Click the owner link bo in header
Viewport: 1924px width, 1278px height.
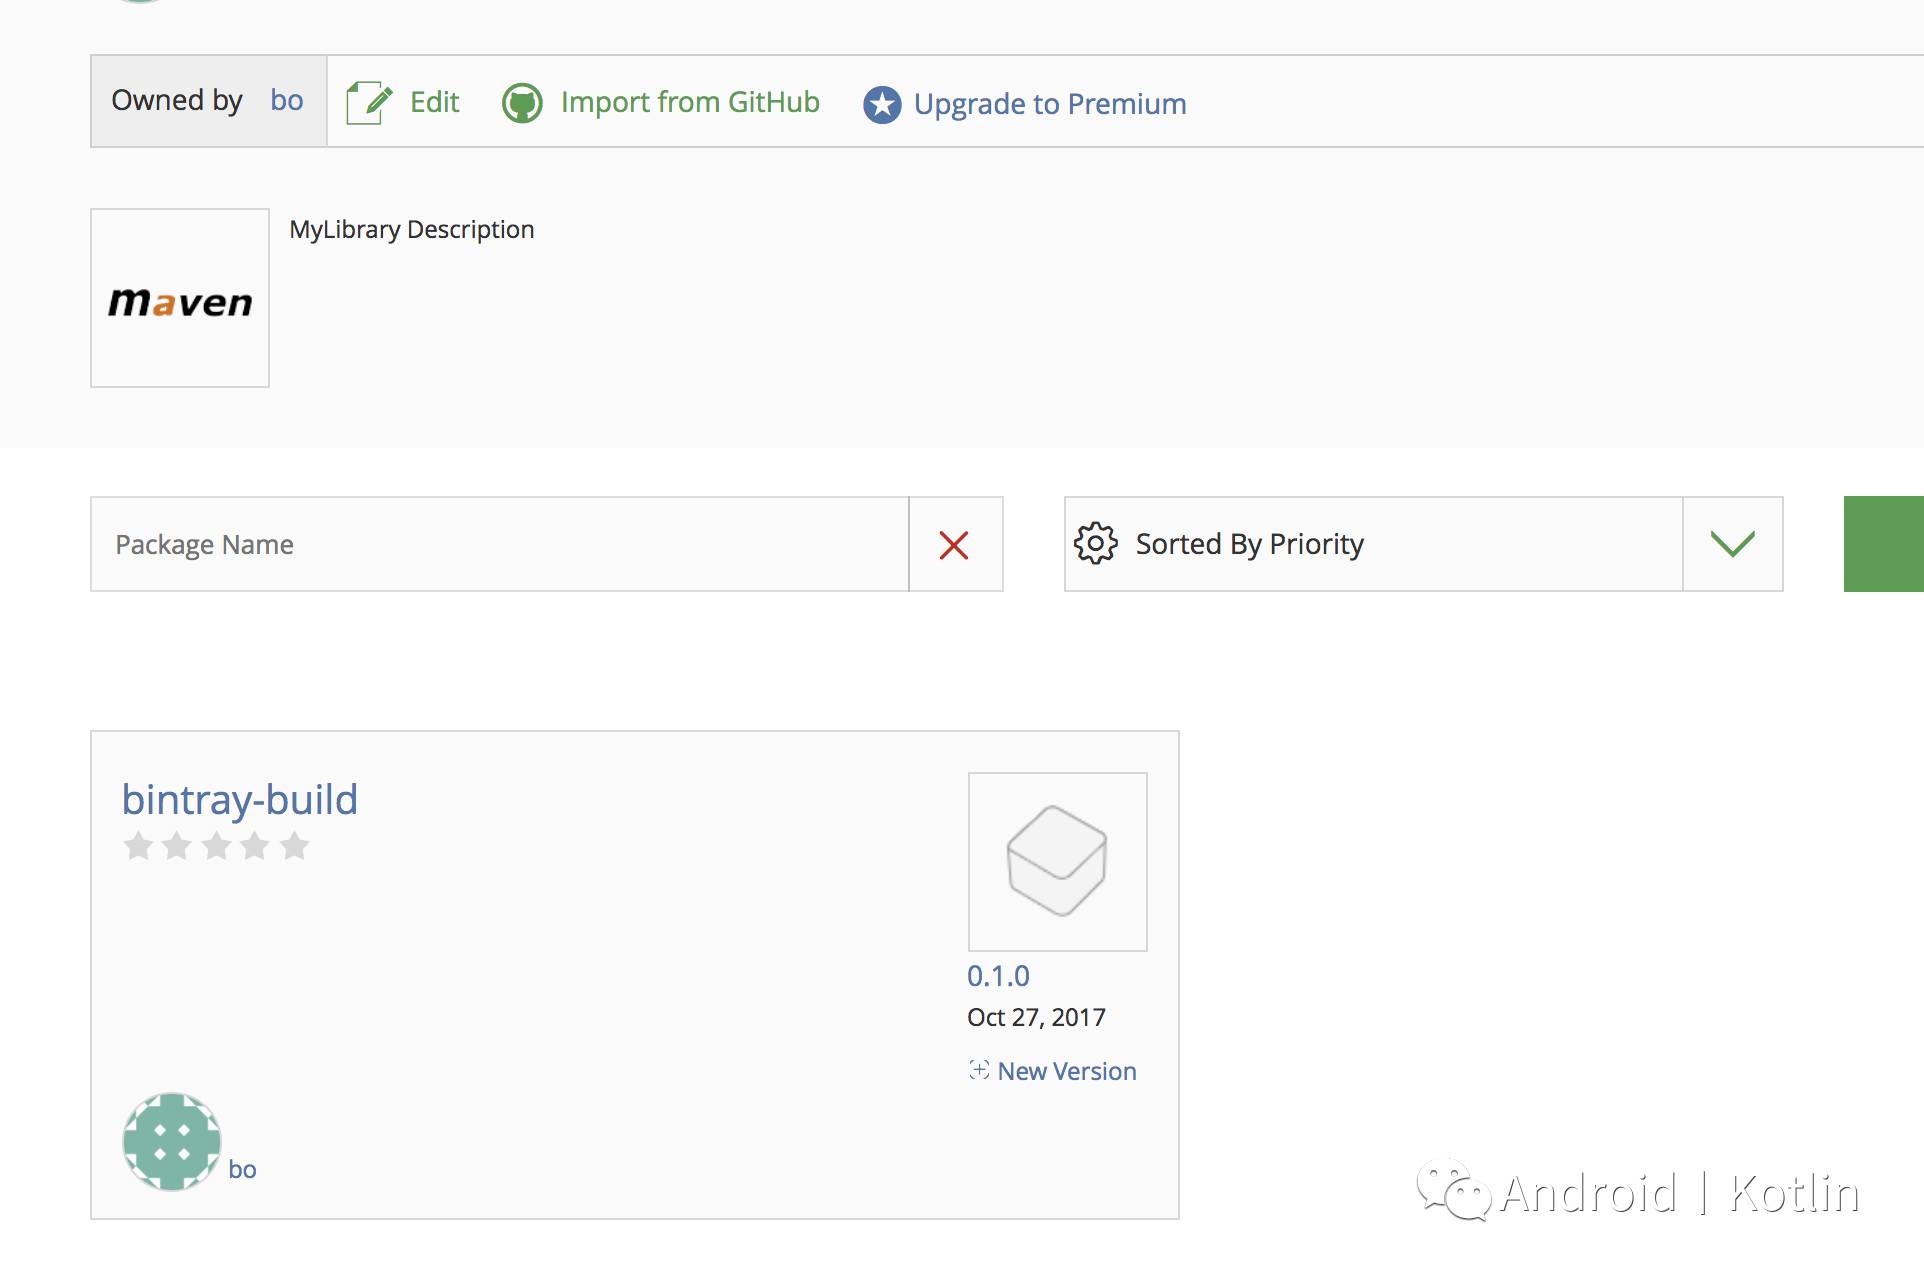point(286,100)
